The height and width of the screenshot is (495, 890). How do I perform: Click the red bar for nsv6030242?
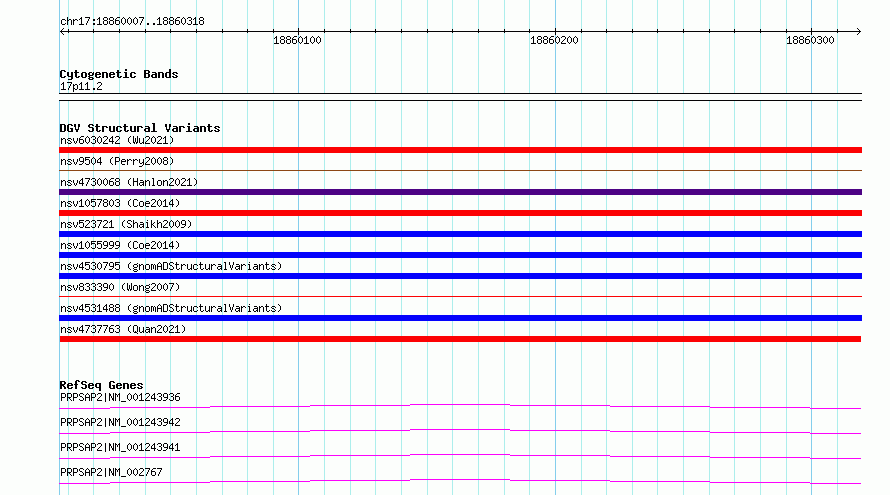[x=460, y=150]
